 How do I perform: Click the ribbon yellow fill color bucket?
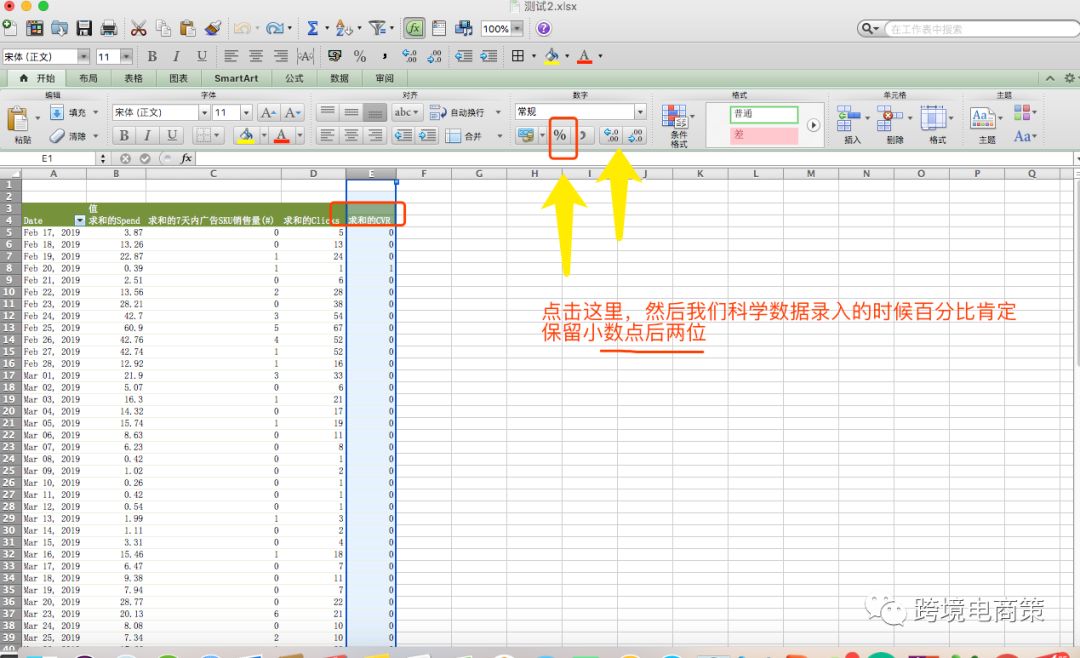coord(246,136)
